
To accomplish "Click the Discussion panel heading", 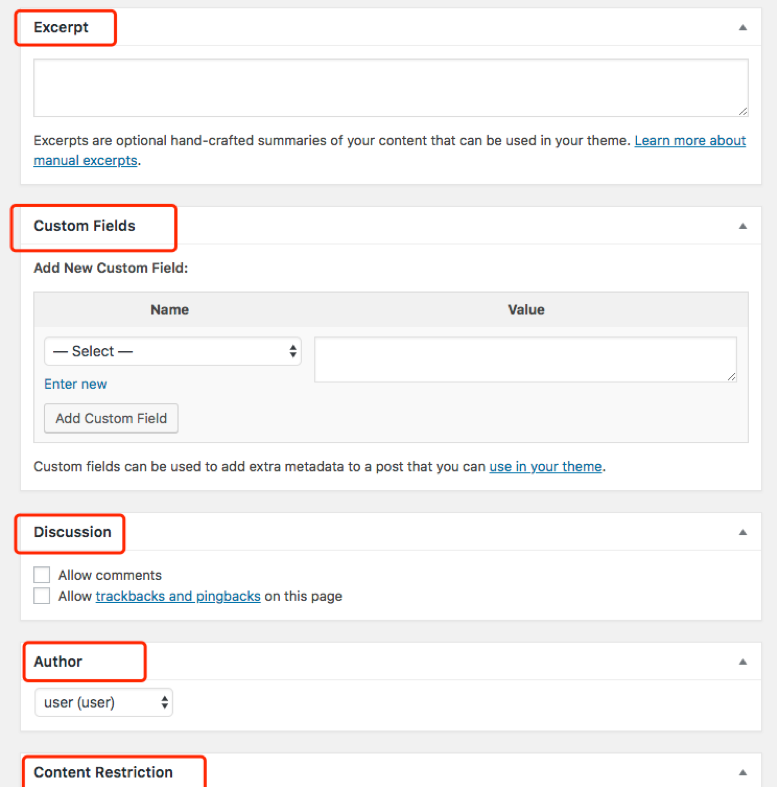I will click(72, 532).
